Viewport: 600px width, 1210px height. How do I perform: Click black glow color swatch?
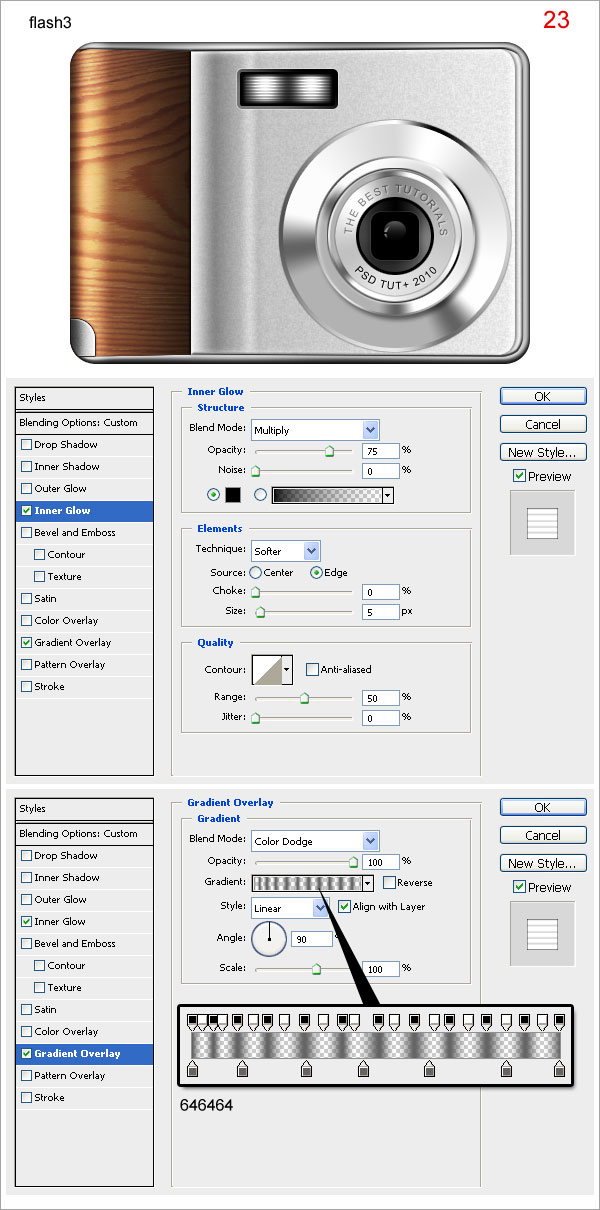233,494
